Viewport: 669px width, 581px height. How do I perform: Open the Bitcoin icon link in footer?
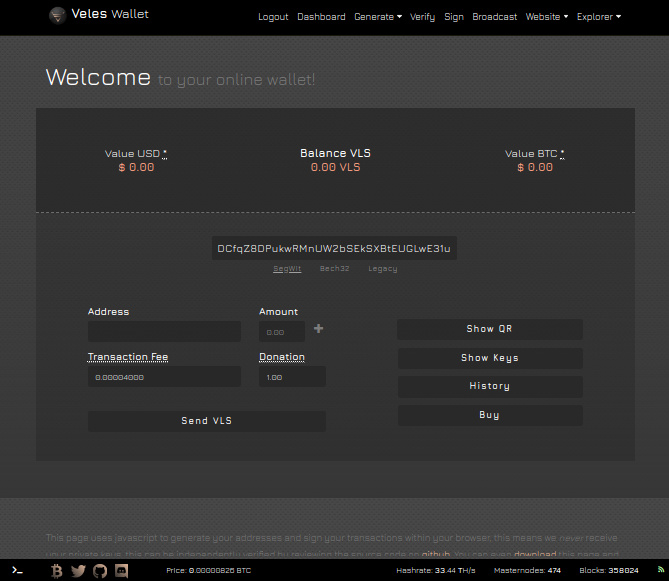pyautogui.click(x=56, y=571)
